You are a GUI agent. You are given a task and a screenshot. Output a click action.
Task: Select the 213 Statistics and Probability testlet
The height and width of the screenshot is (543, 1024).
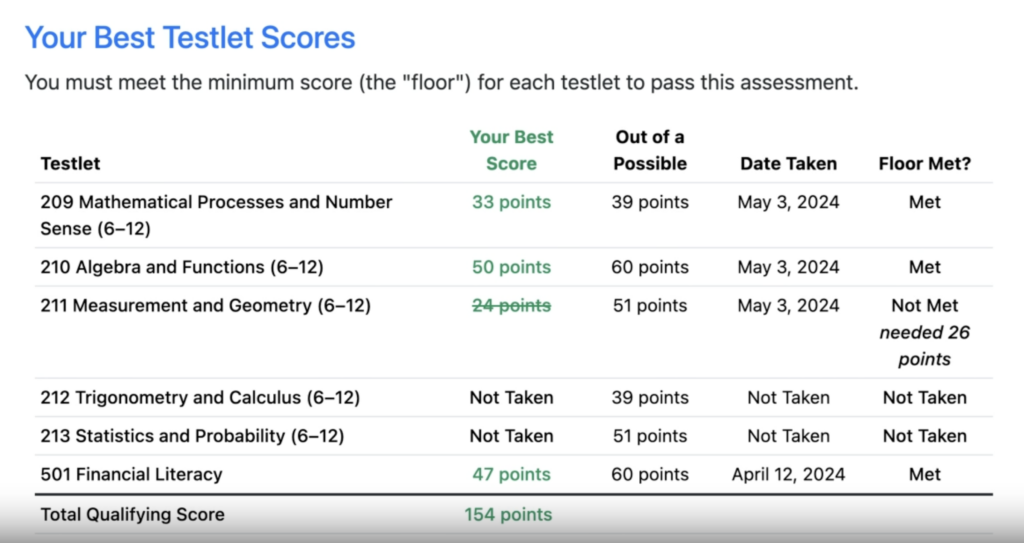click(192, 436)
